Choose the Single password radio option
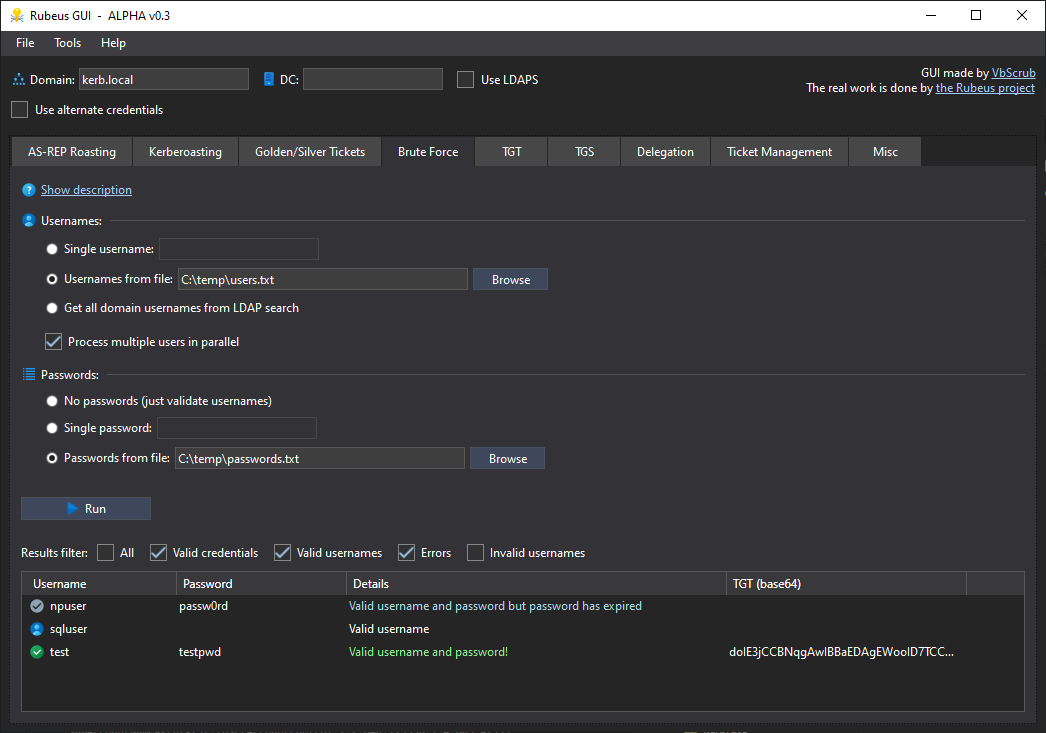Viewport: 1046px width, 733px height. click(52, 428)
